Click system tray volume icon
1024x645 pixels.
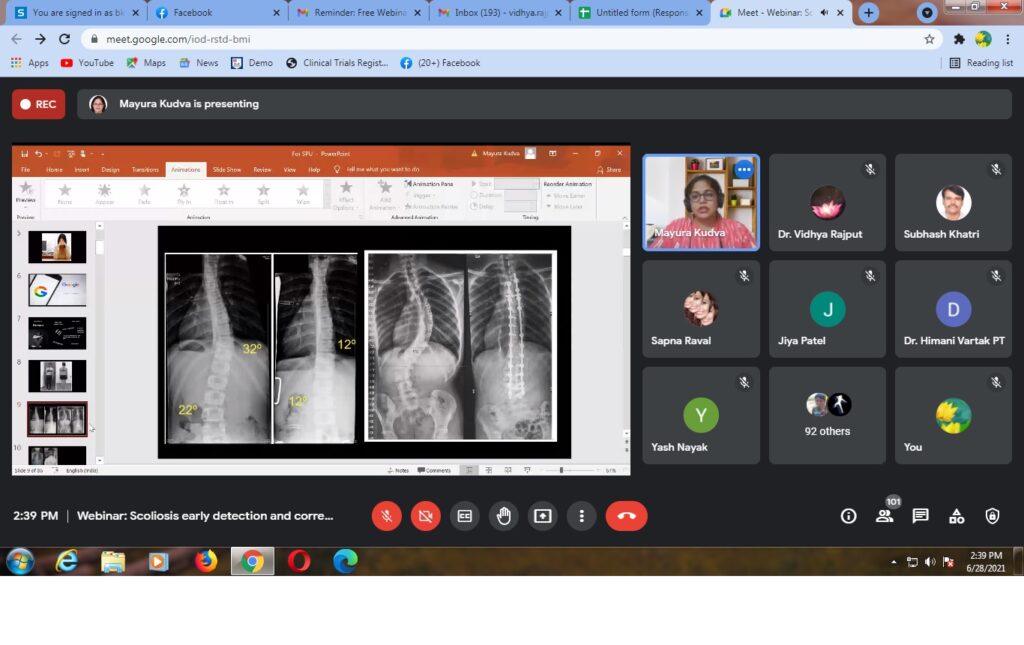(x=930, y=562)
